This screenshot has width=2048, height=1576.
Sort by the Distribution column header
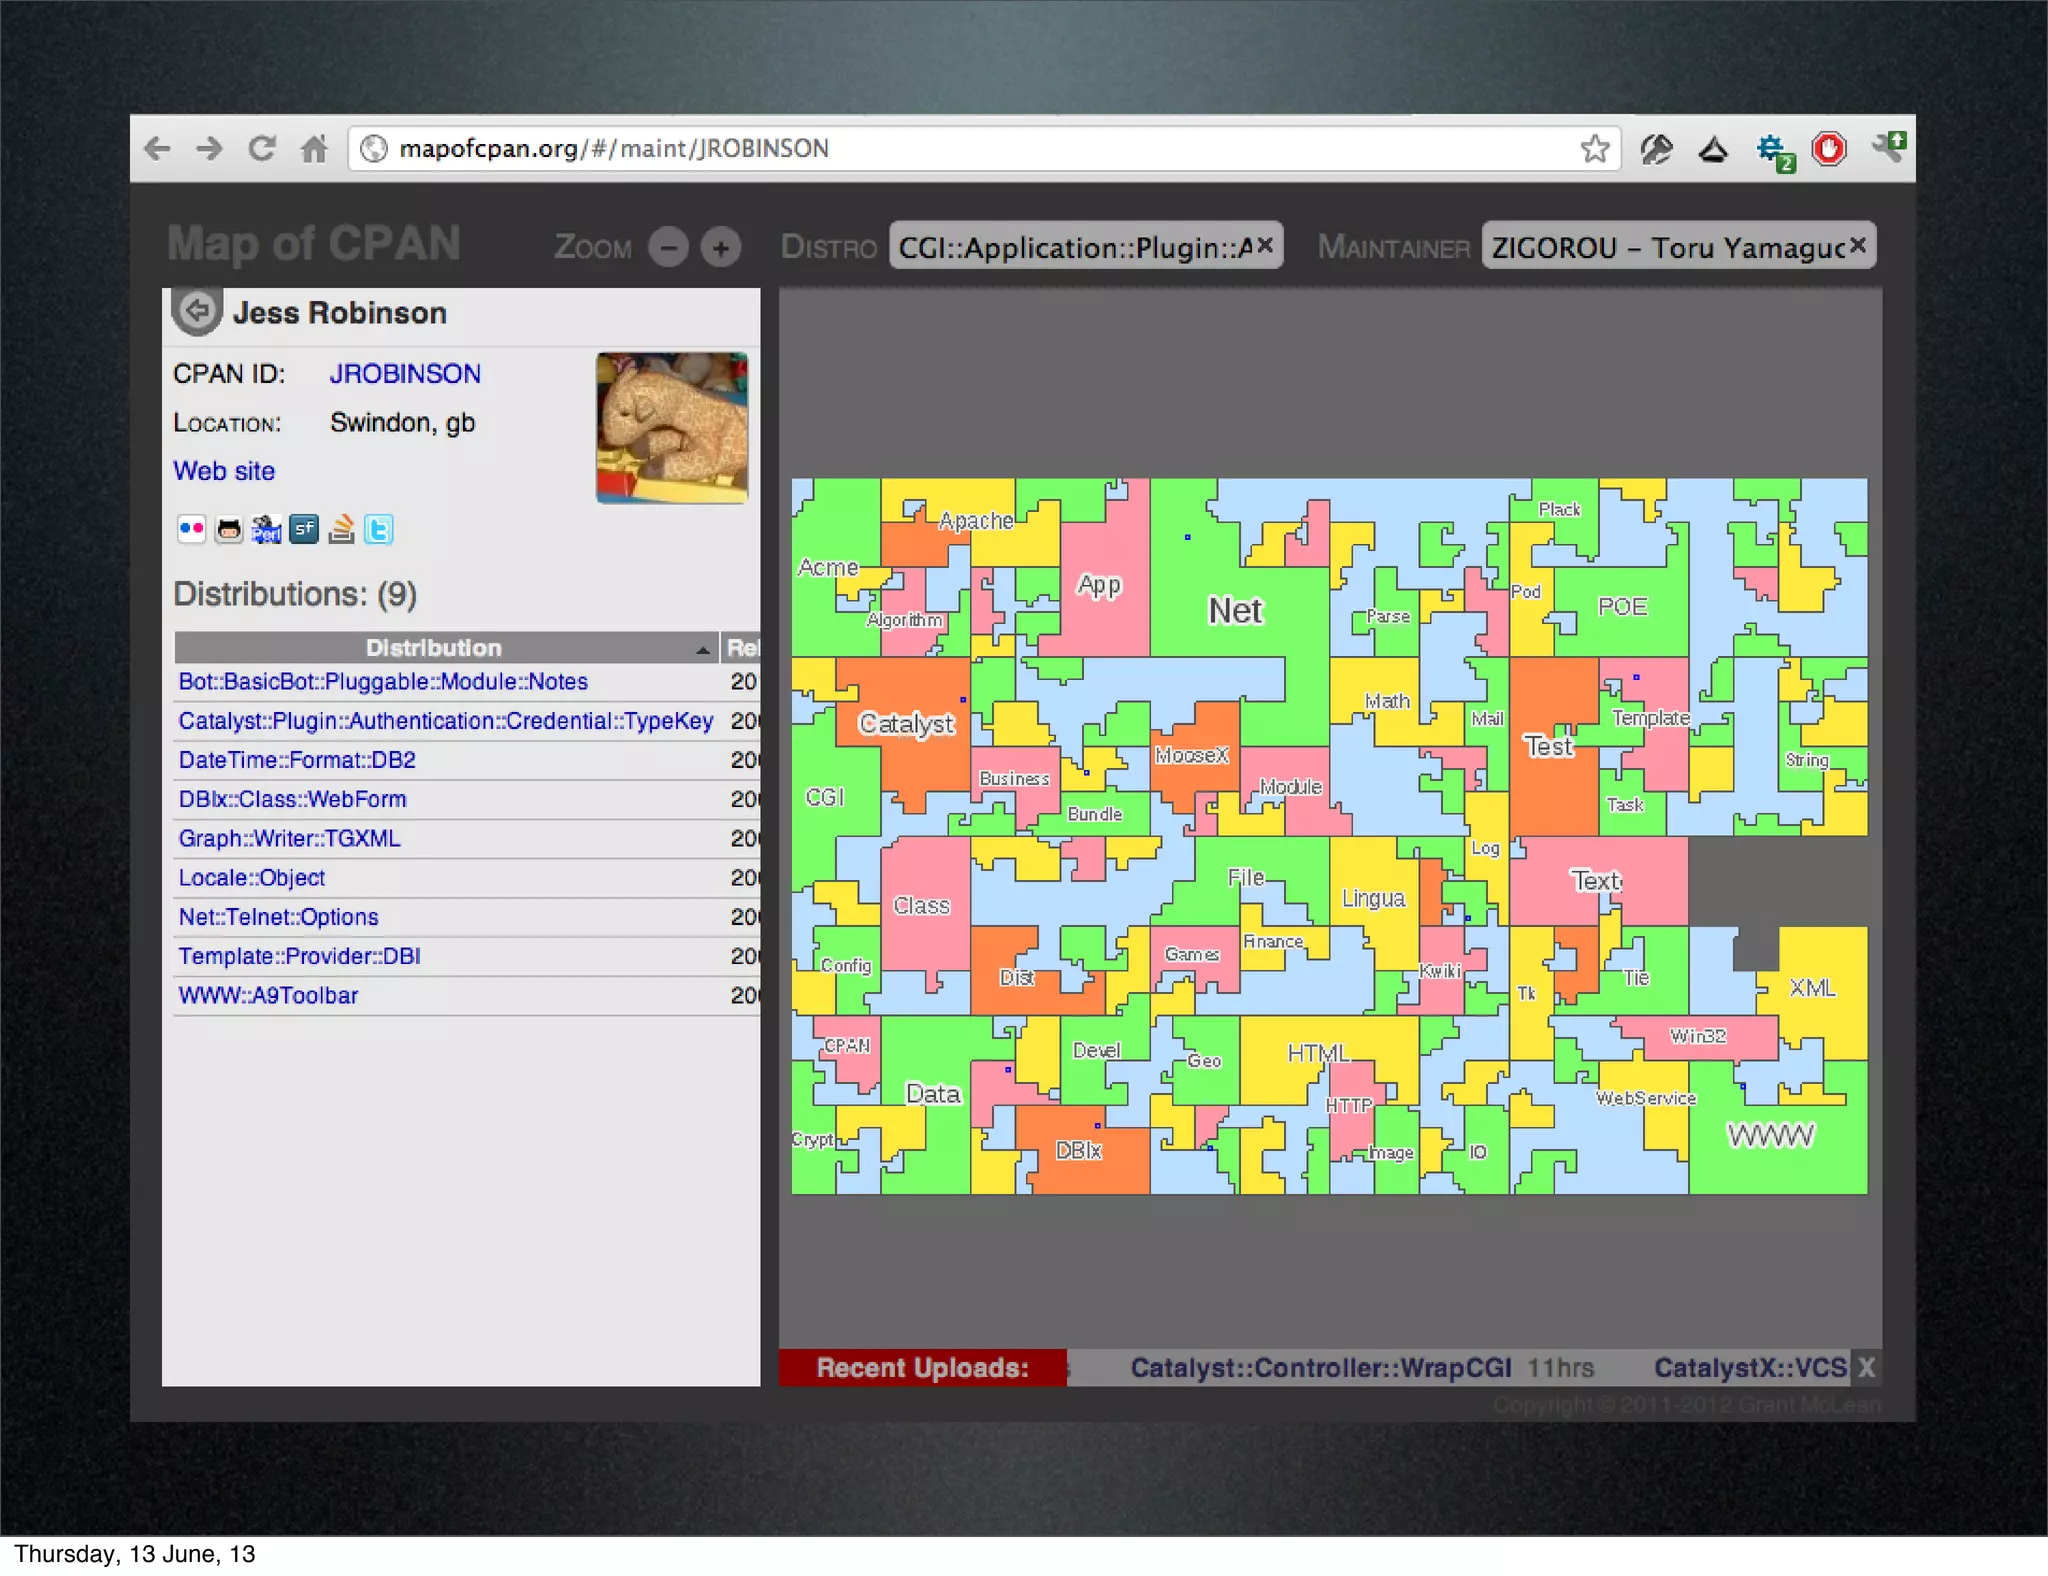[x=434, y=648]
